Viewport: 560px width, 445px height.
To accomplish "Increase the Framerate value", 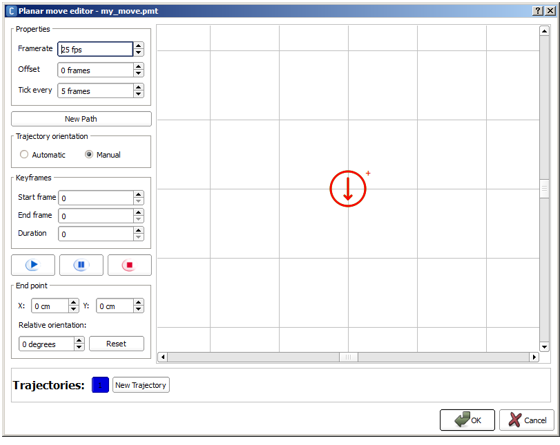I will coord(139,45).
